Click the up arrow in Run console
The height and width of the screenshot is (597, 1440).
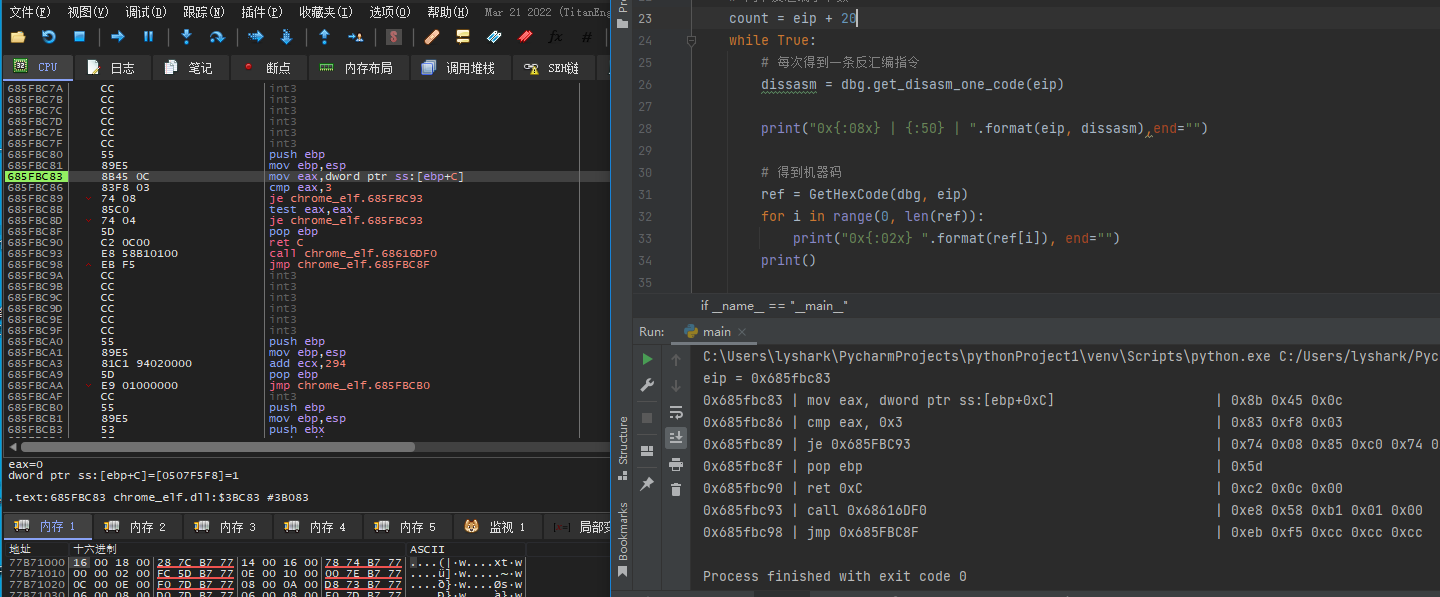676,359
